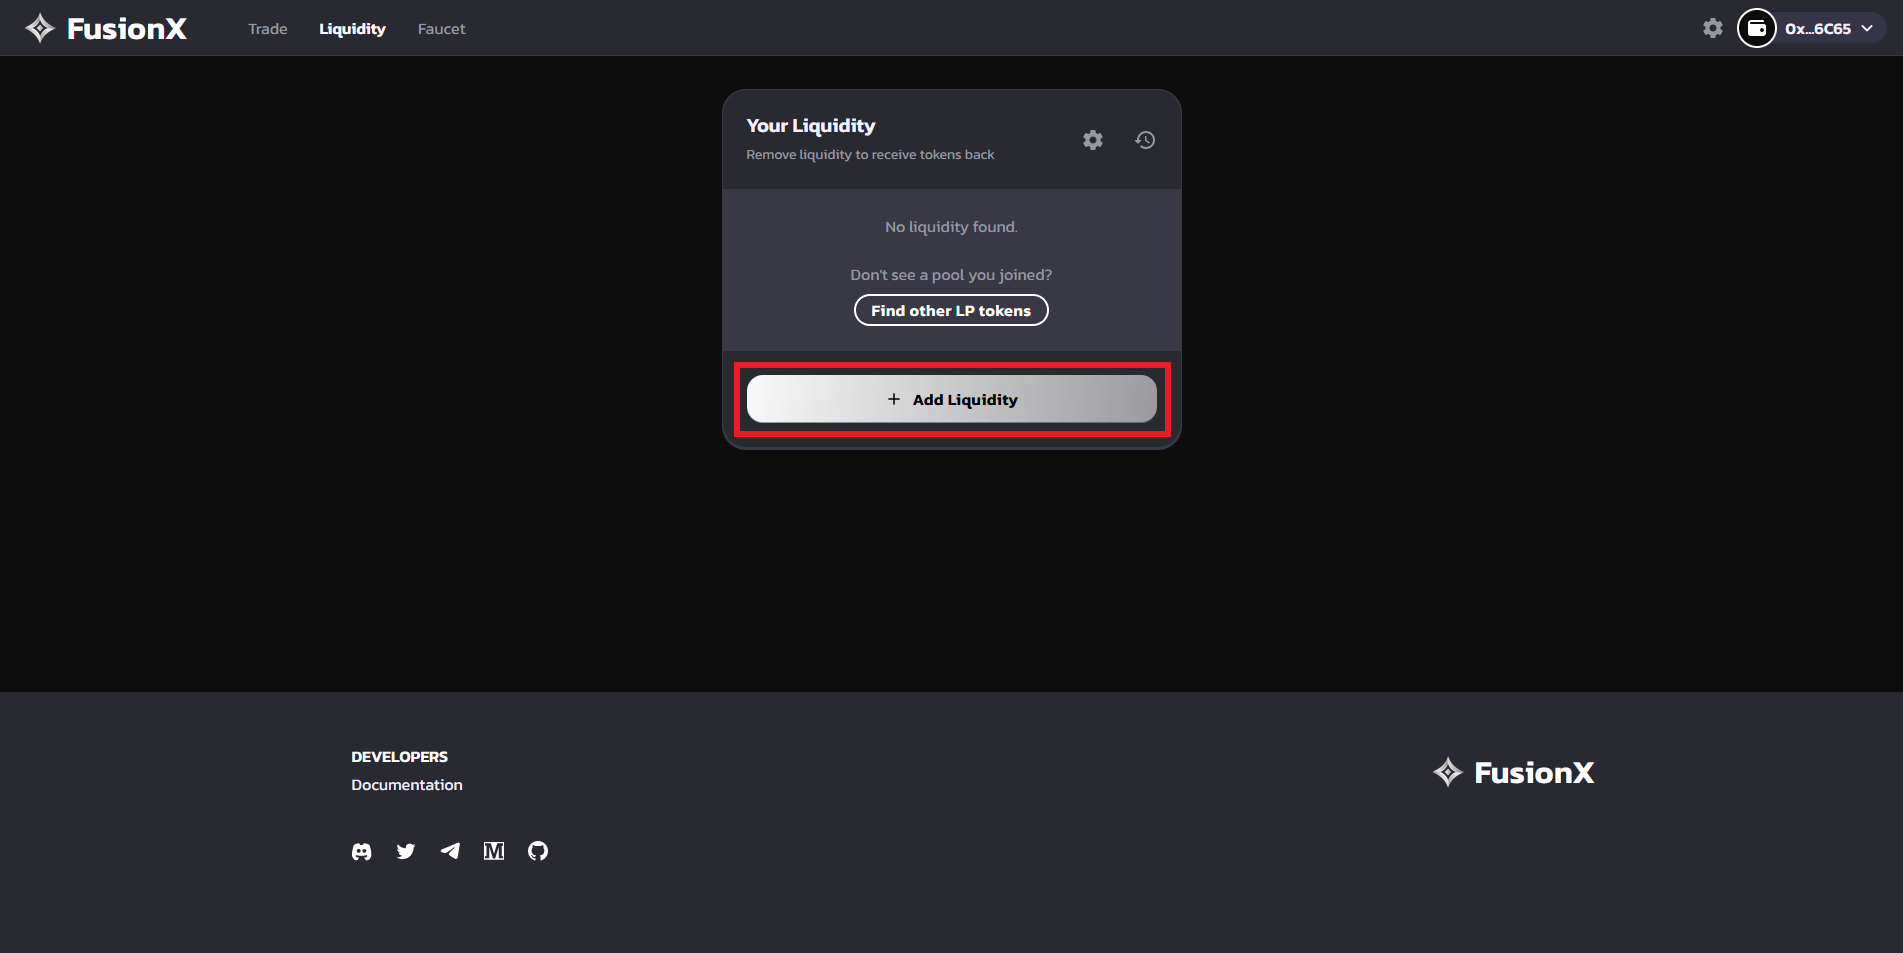This screenshot has width=1903, height=953.
Task: Click the FusionX star logo in header
Action: pos(39,28)
